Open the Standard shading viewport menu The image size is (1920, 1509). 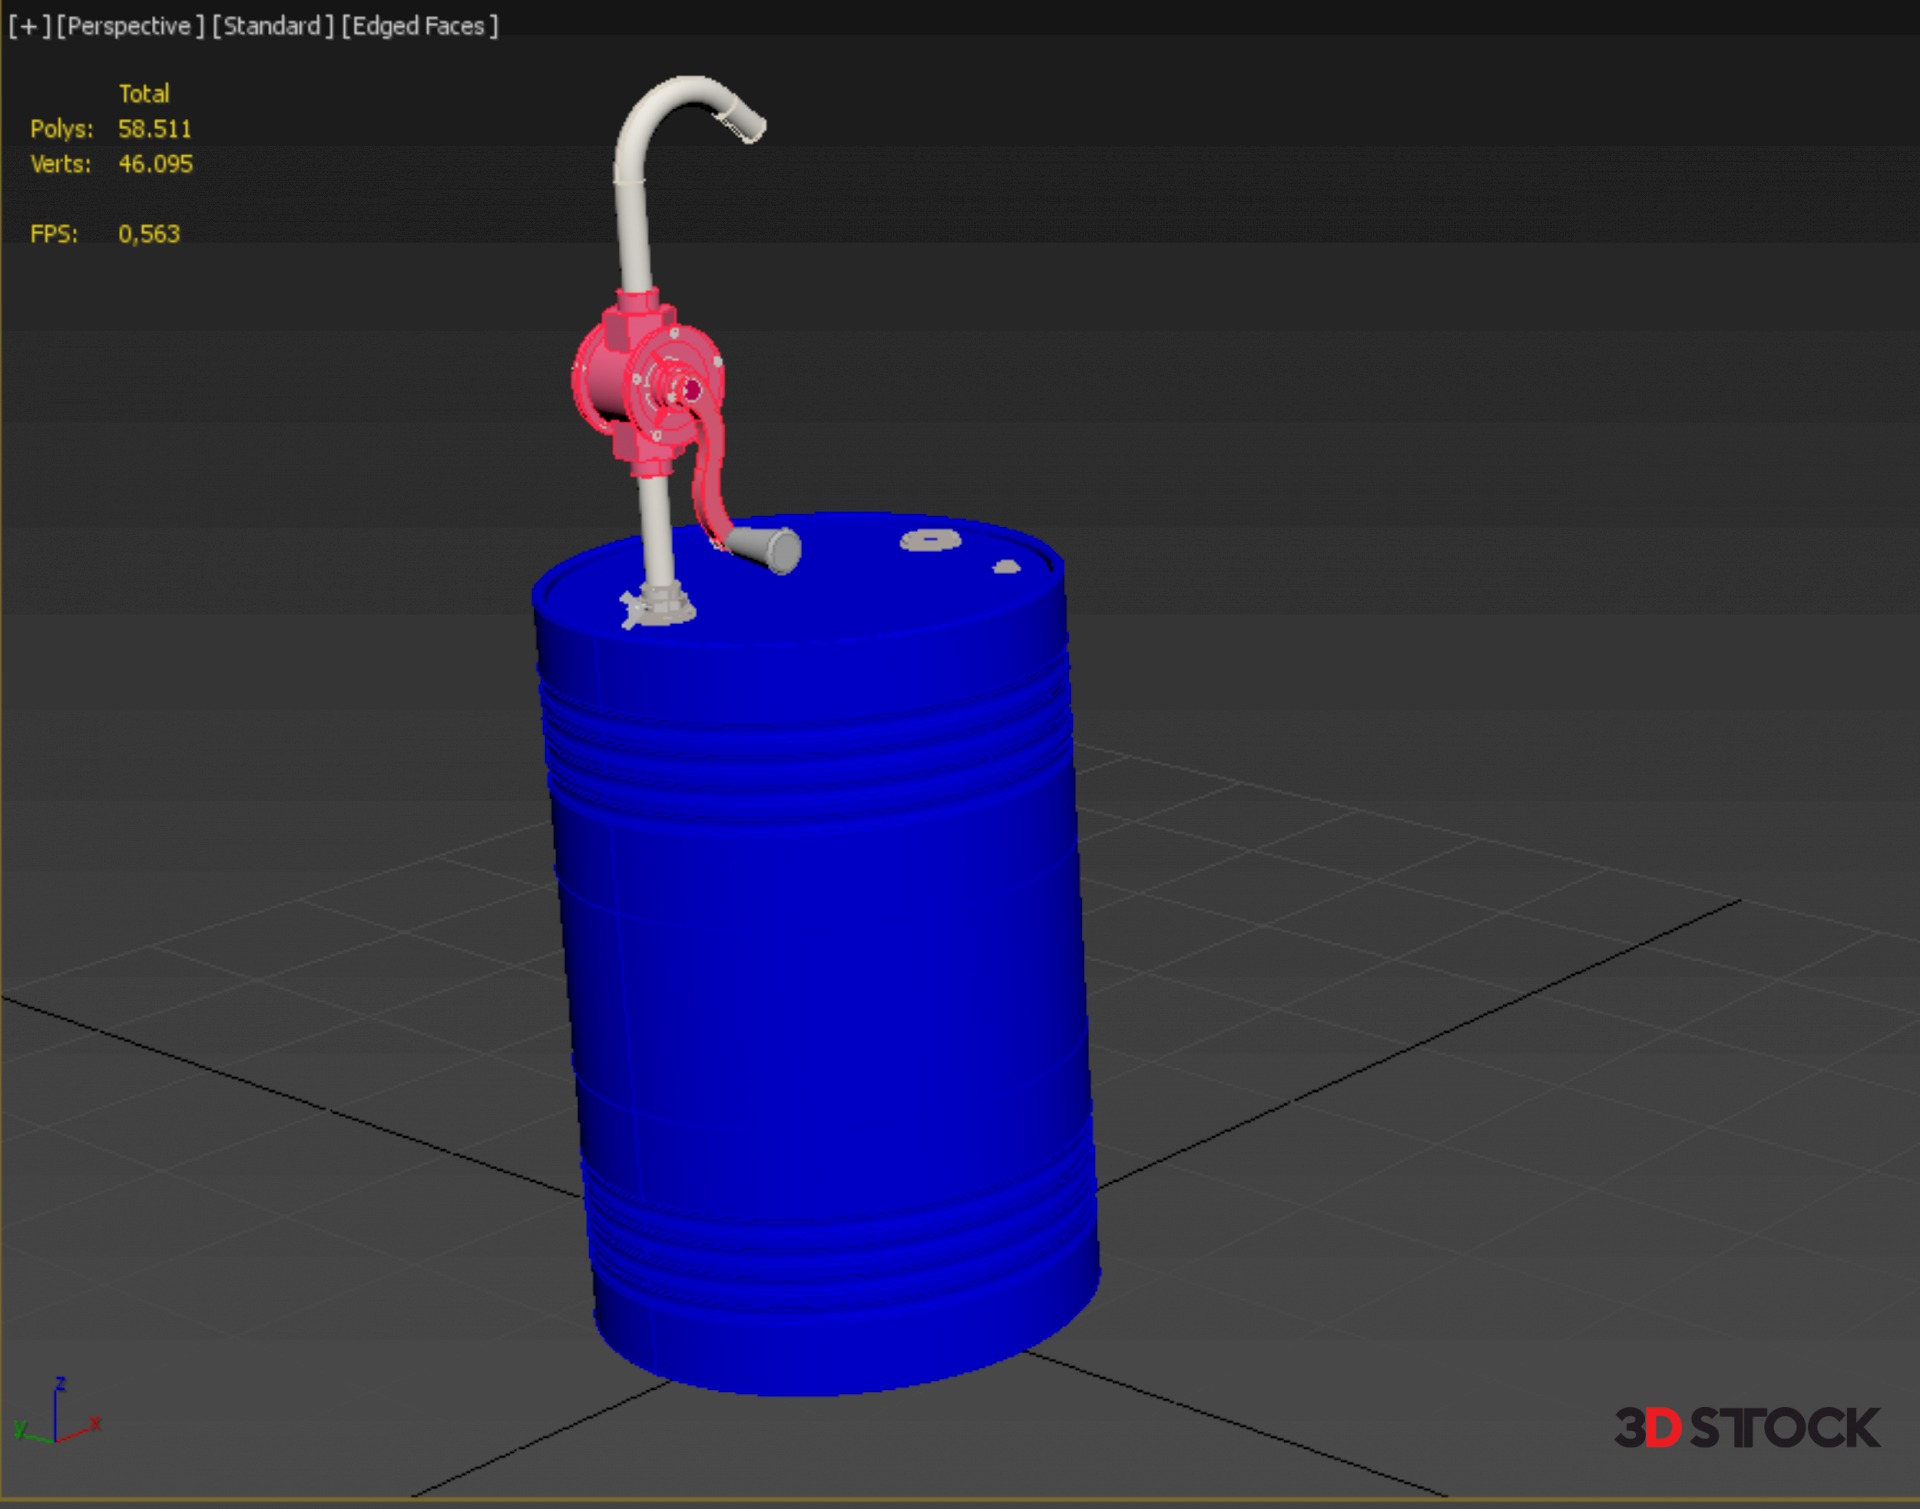coord(273,26)
